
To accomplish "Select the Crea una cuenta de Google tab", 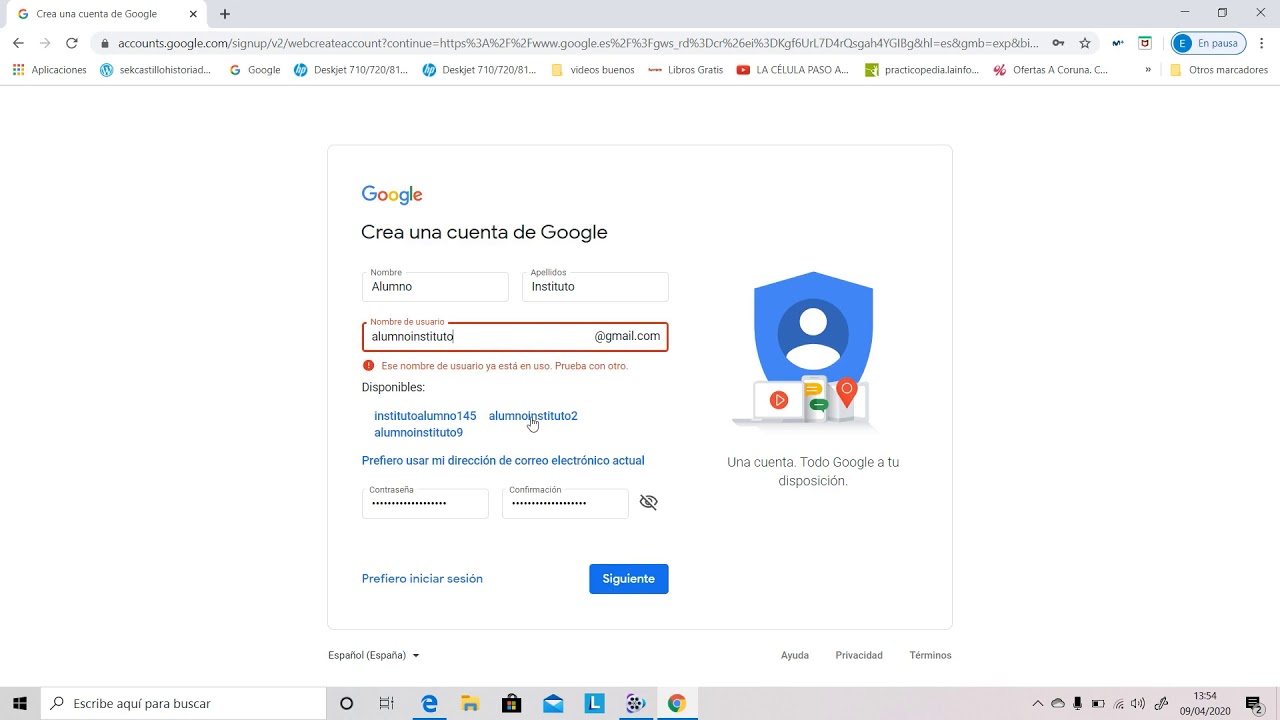I will (x=107, y=14).
